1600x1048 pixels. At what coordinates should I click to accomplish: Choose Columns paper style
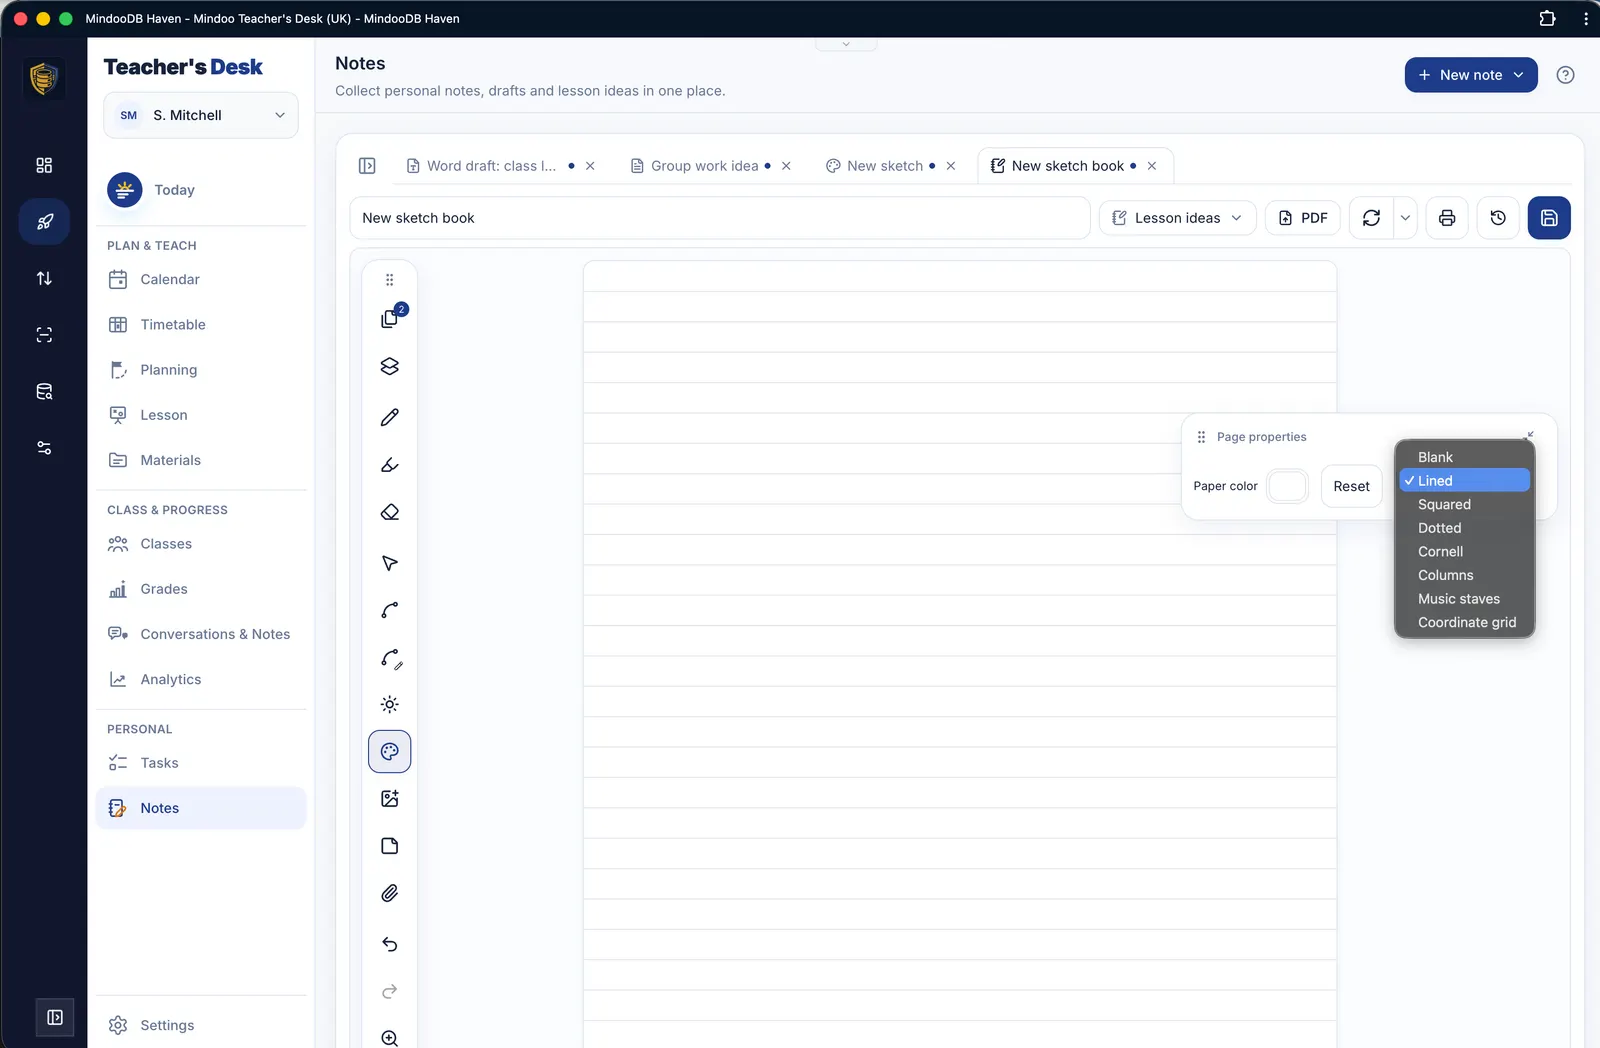1464,575
